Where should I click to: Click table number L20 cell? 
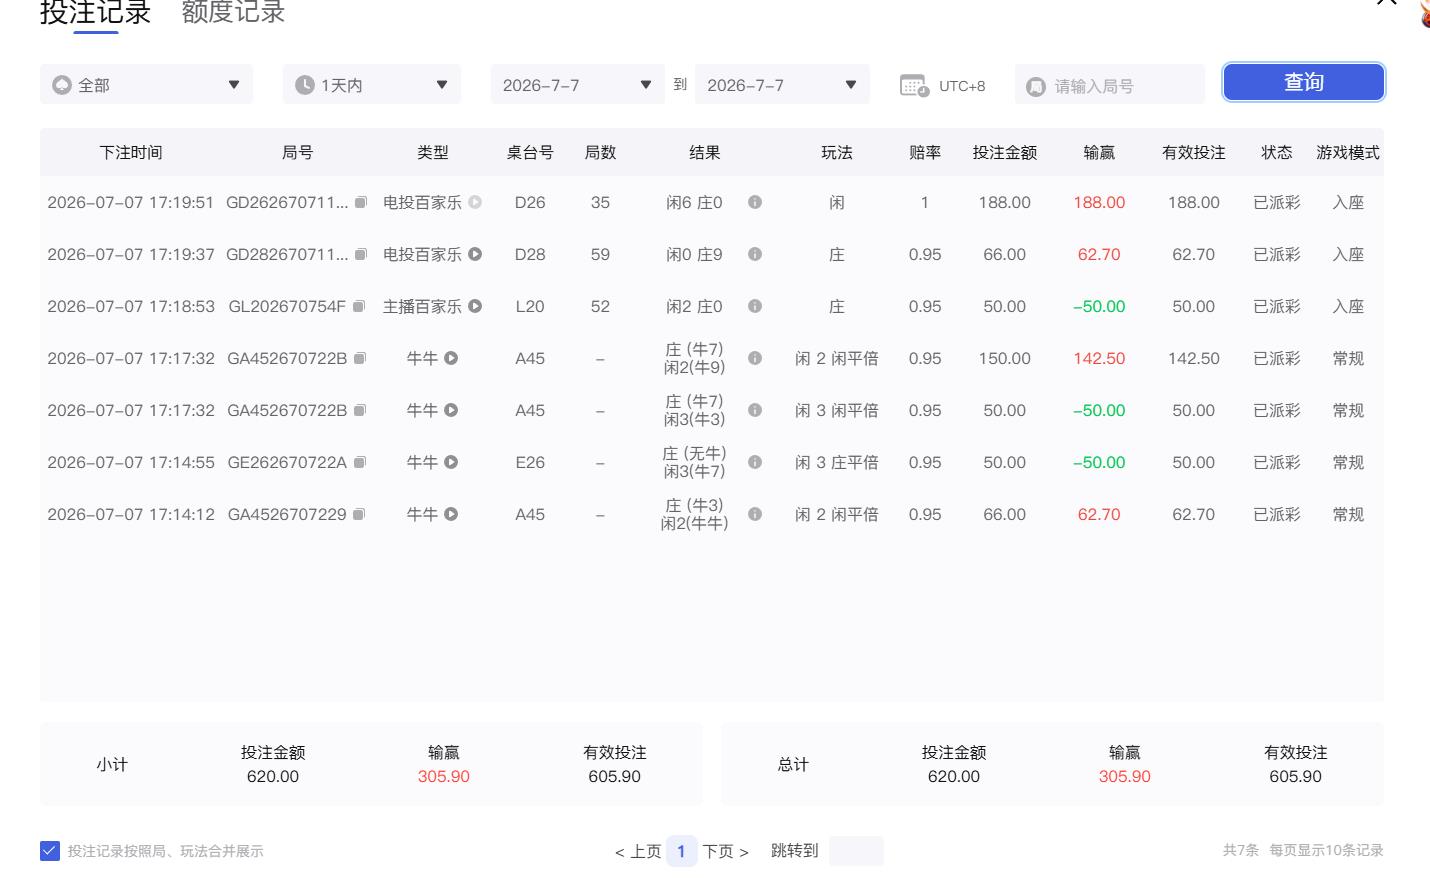pyautogui.click(x=530, y=306)
